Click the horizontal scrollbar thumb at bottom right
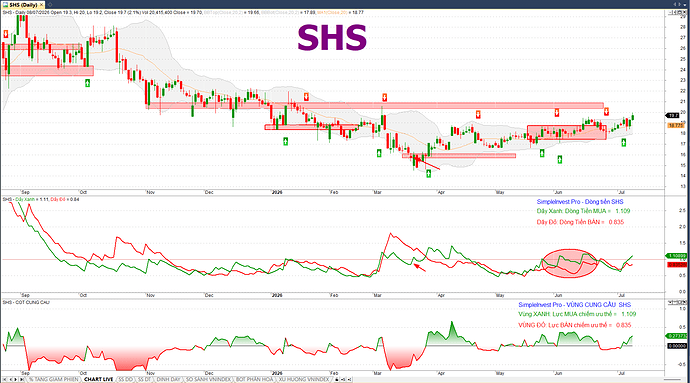The height and width of the screenshot is (383, 690). click(x=672, y=379)
